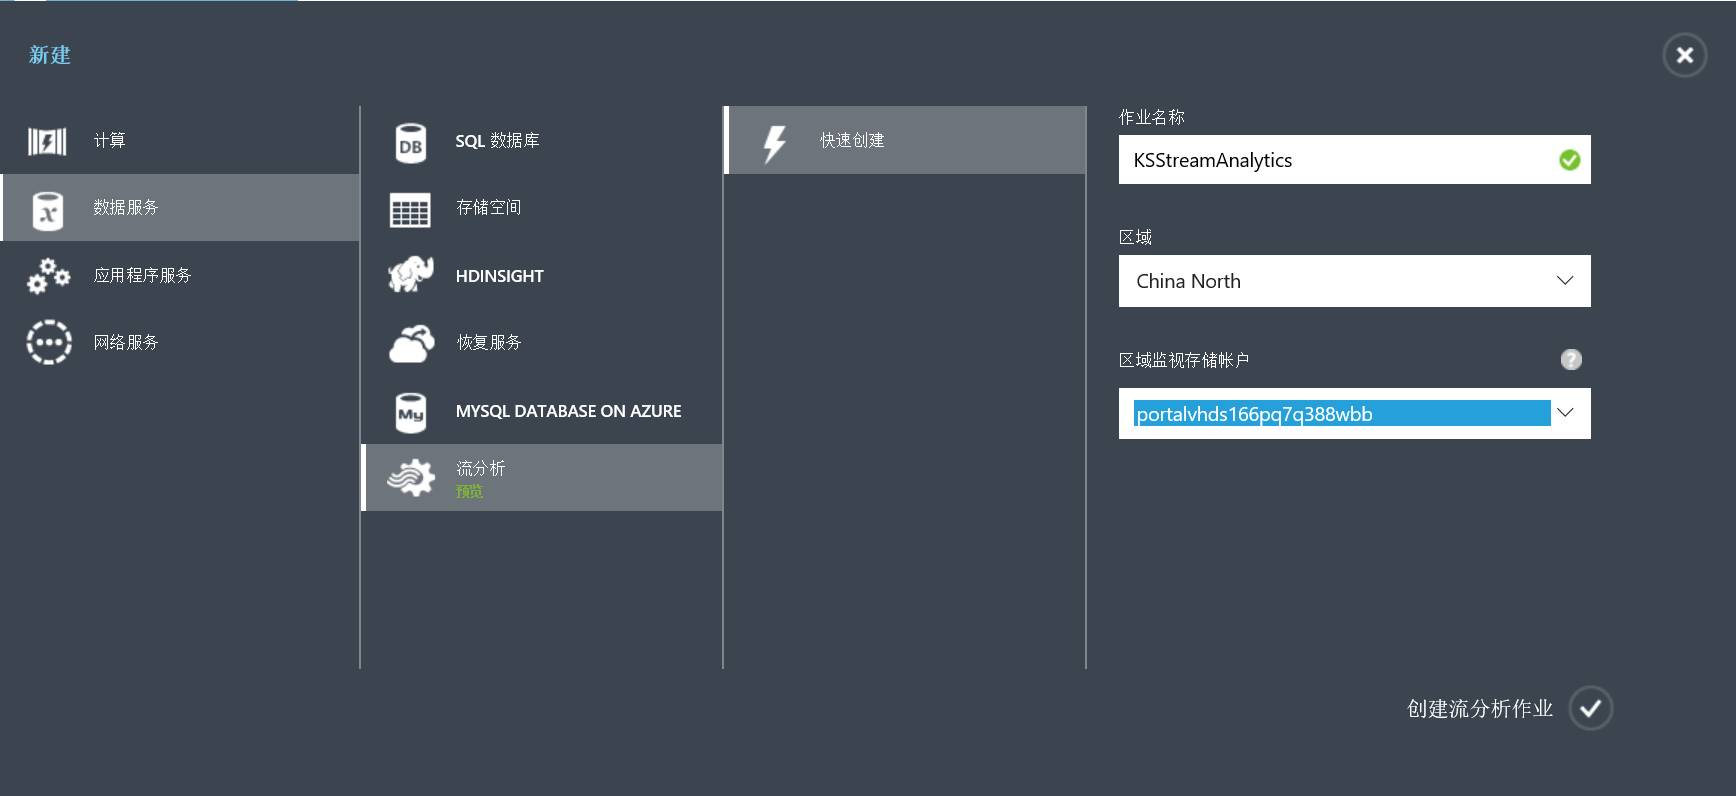The width and height of the screenshot is (1736, 796).
Task: Expand the storage account dropdown arrow
Action: (1565, 413)
